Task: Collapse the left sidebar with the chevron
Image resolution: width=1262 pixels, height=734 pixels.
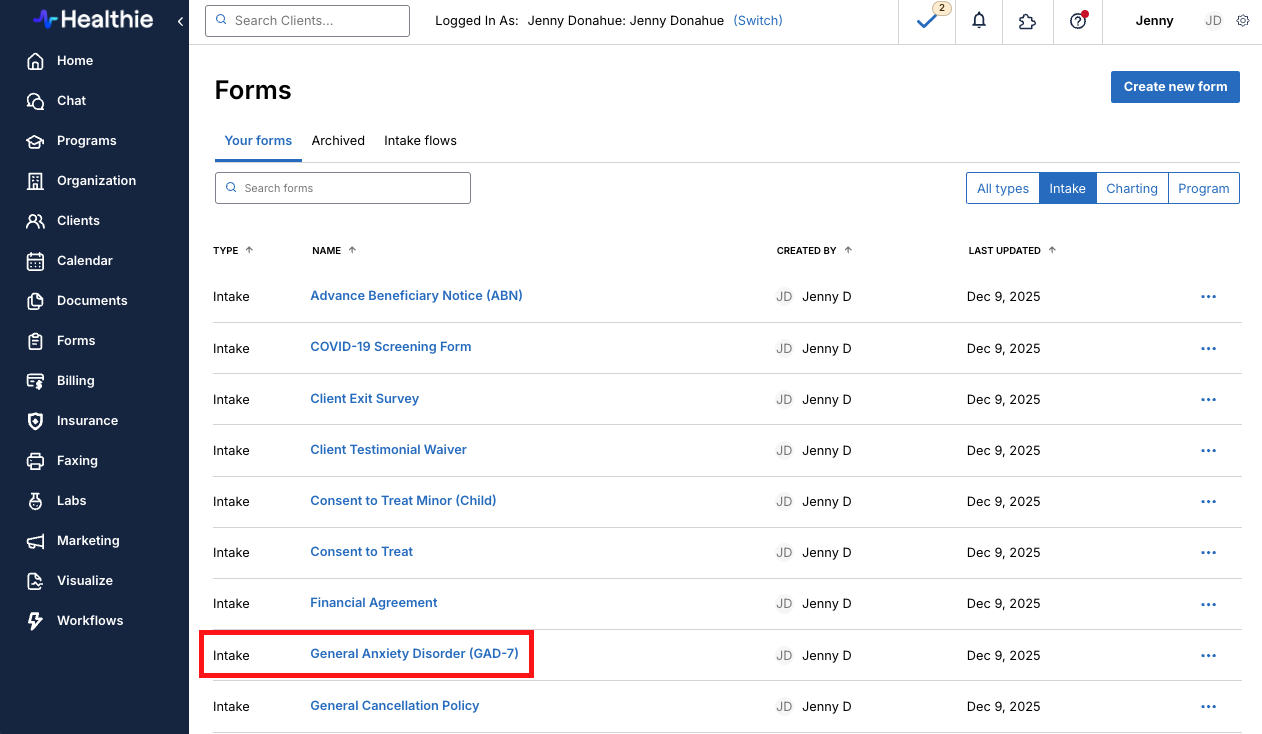Action: pos(180,21)
